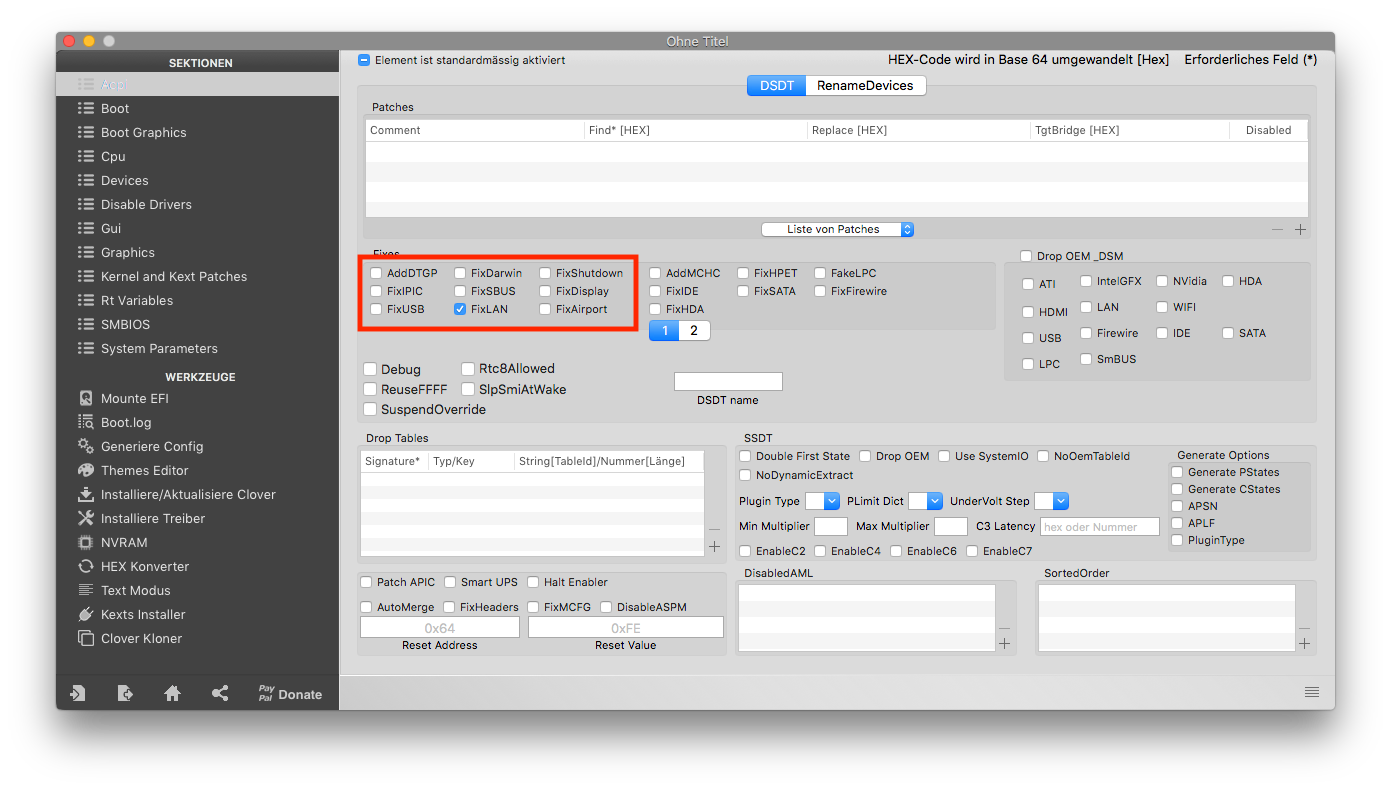
Task: Click the Reset Address field
Action: click(x=440, y=627)
